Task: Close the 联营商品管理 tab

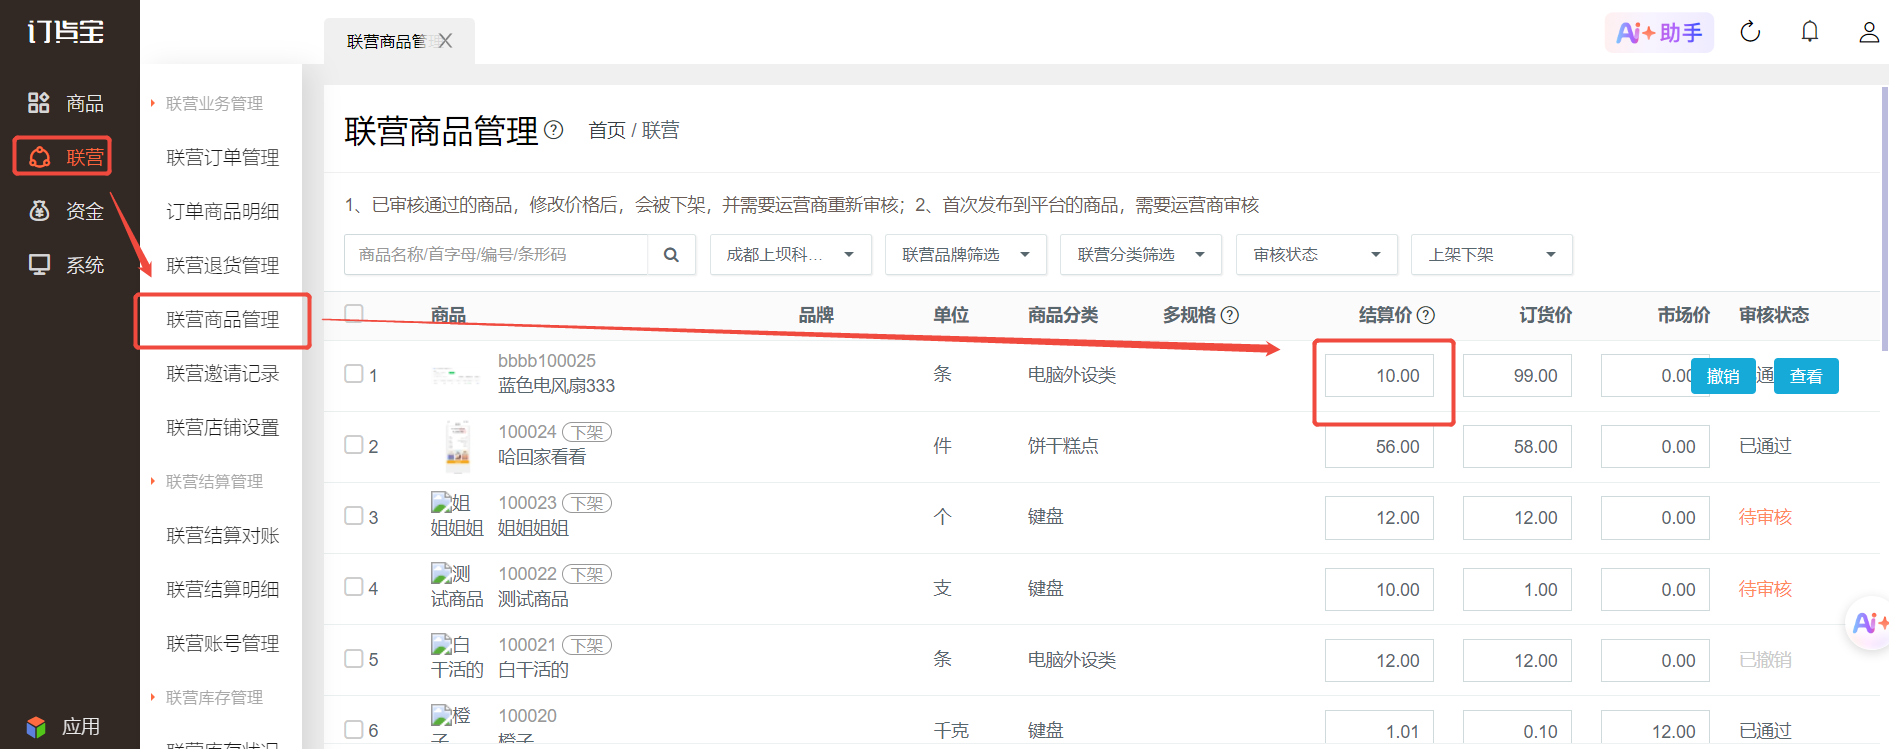Action: [445, 41]
